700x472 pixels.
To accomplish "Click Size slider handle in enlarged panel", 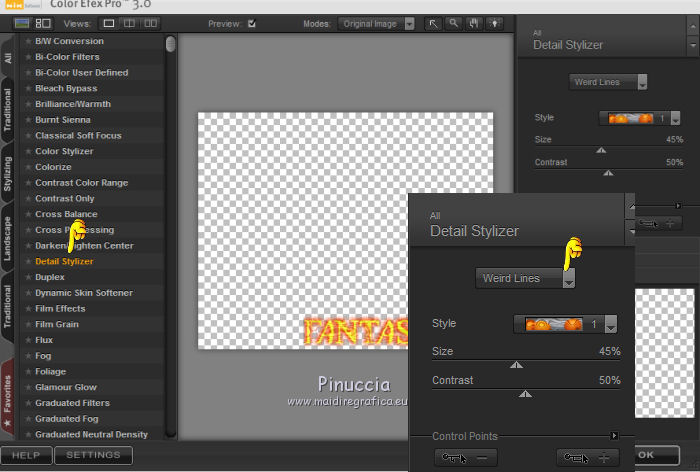I will click(x=516, y=365).
